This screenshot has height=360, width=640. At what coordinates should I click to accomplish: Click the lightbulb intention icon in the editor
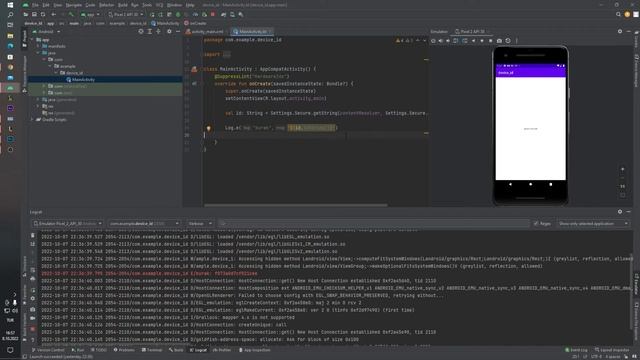[x=209, y=128]
